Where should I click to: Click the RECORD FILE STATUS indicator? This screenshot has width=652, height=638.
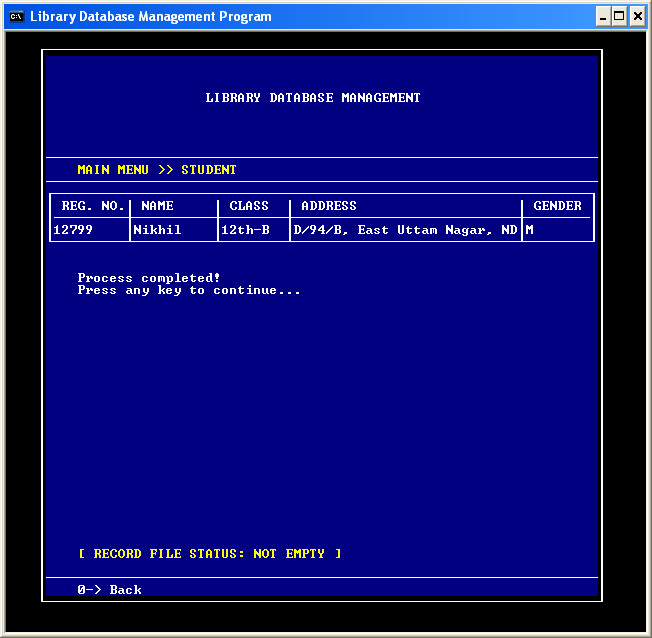tap(209, 554)
